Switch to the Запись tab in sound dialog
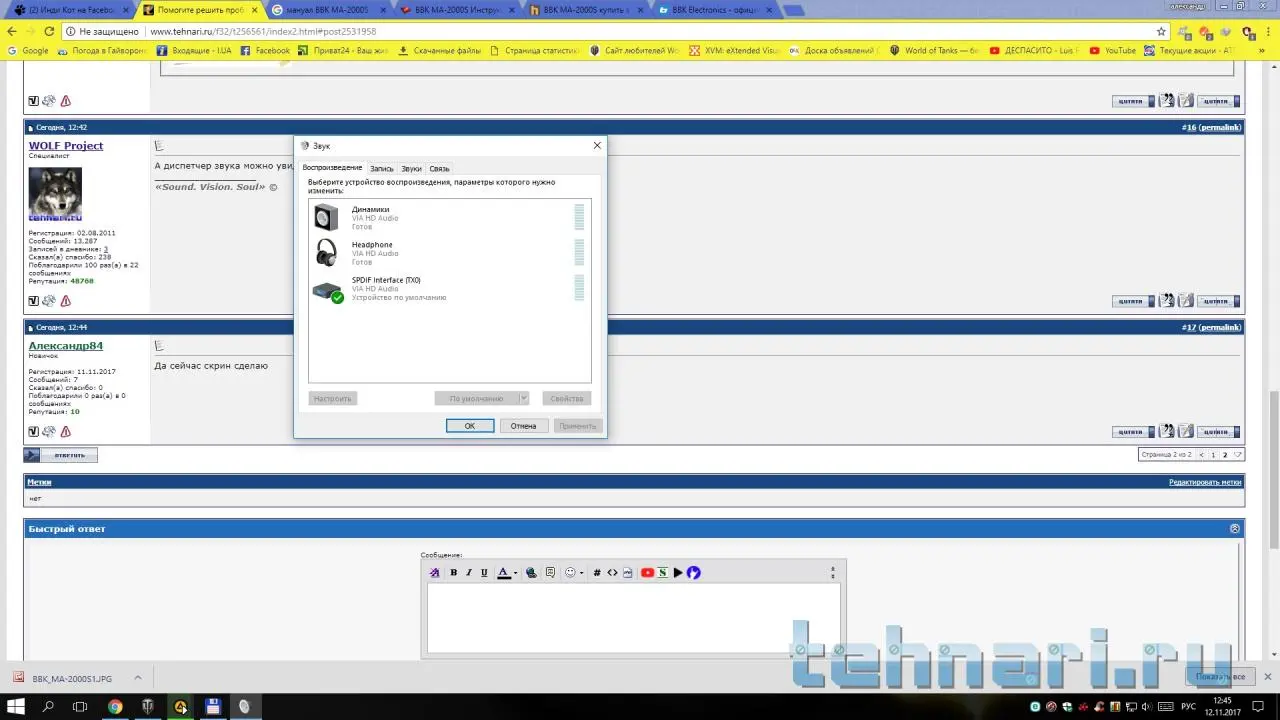Screen dimensions: 1280x720 coord(381,169)
